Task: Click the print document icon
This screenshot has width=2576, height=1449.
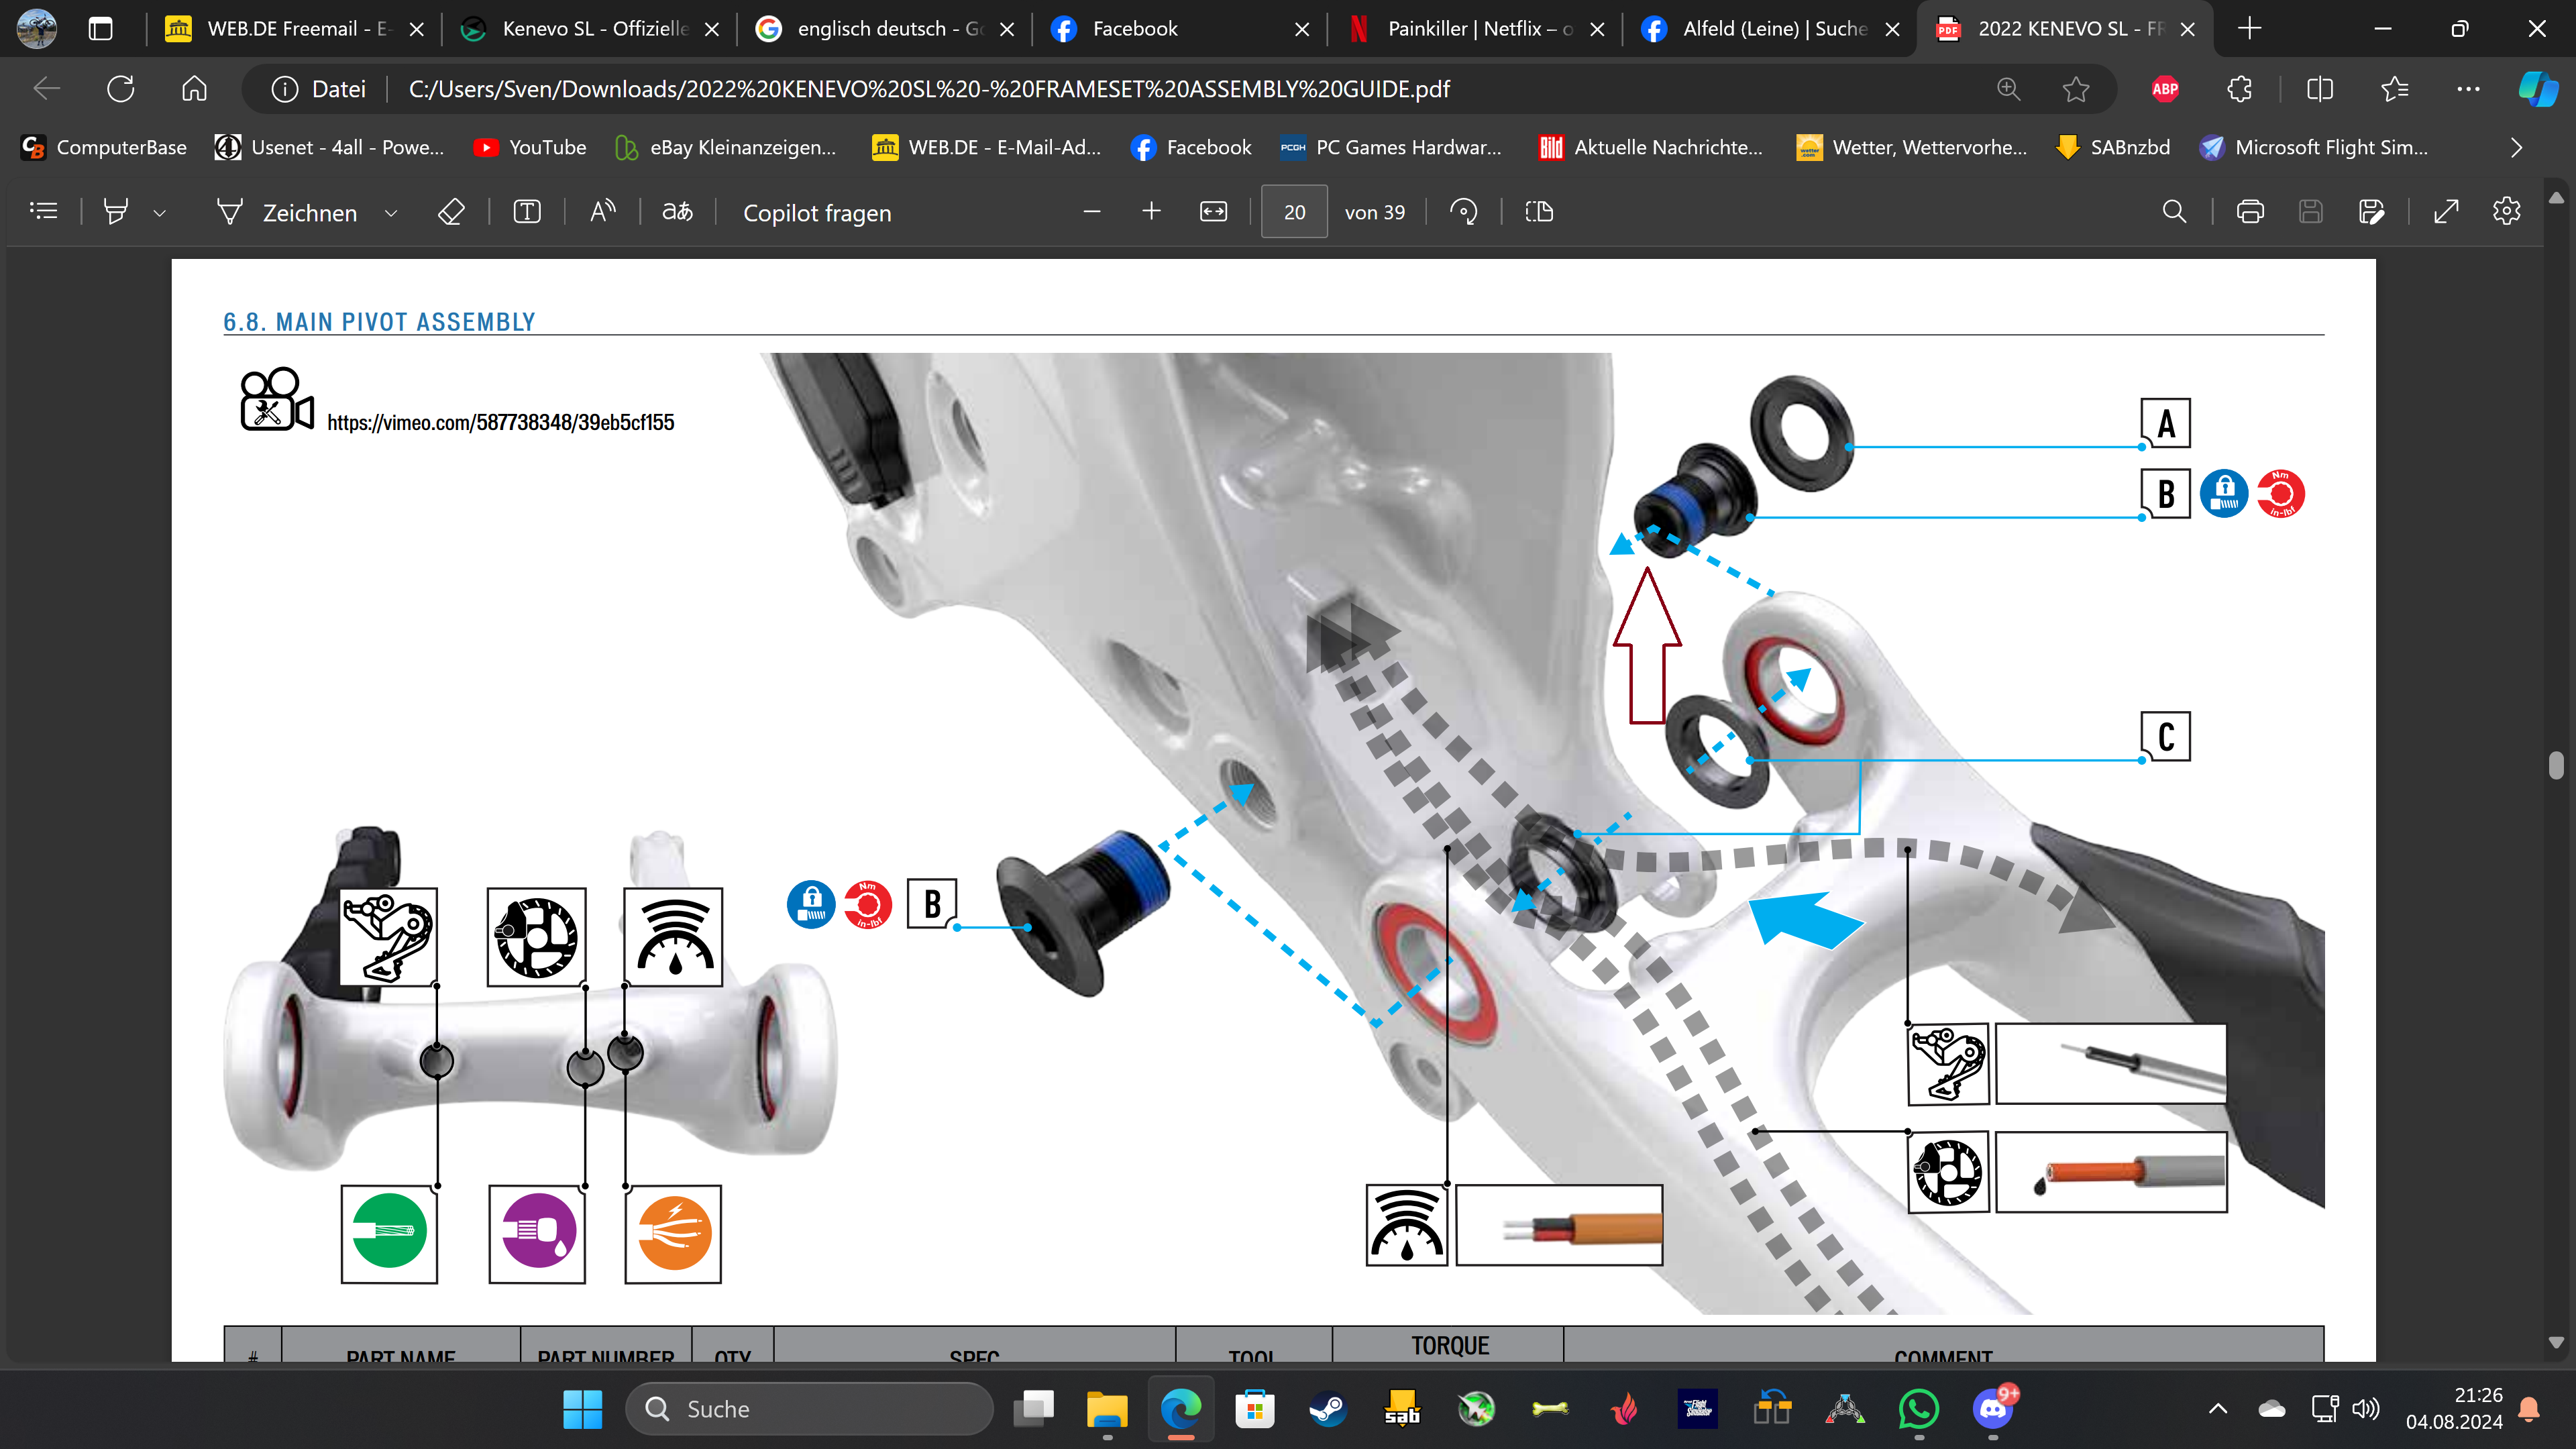Action: pyautogui.click(x=2251, y=212)
